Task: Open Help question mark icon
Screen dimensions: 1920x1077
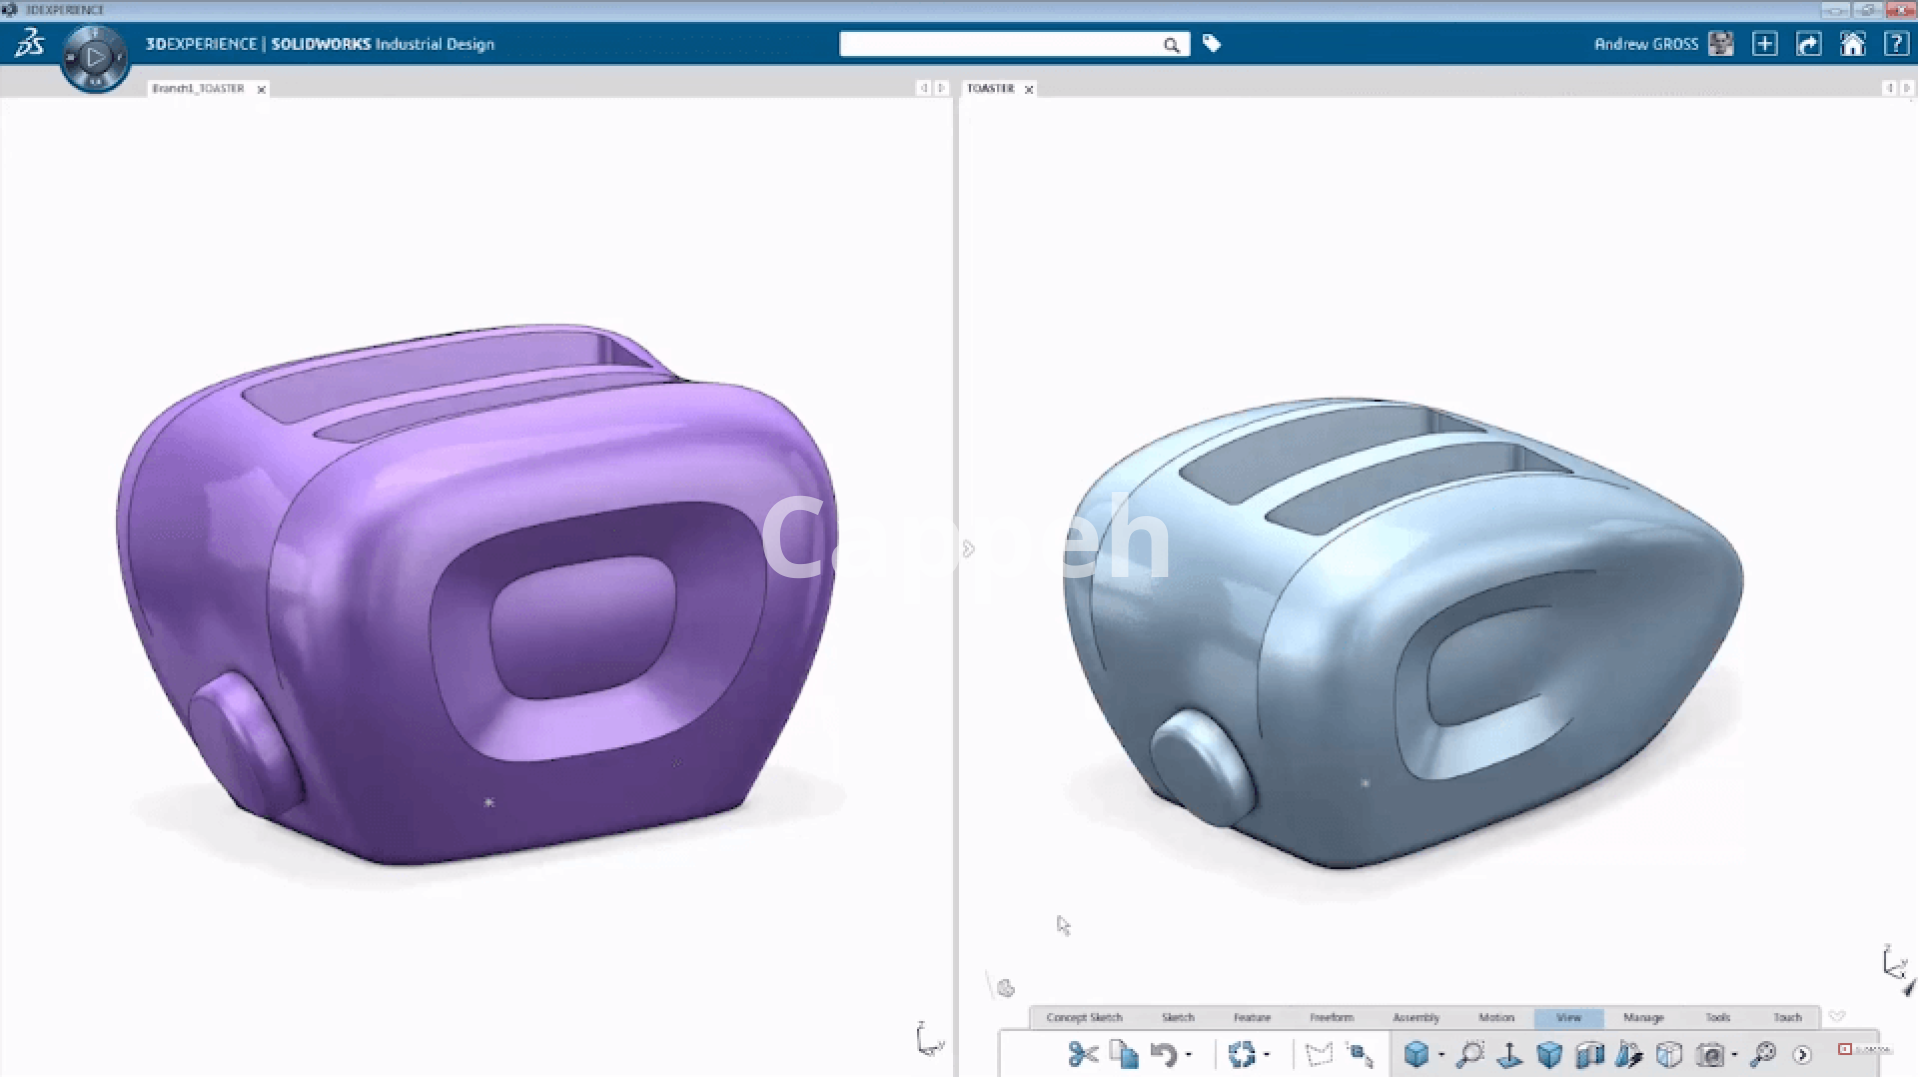Action: [1895, 44]
